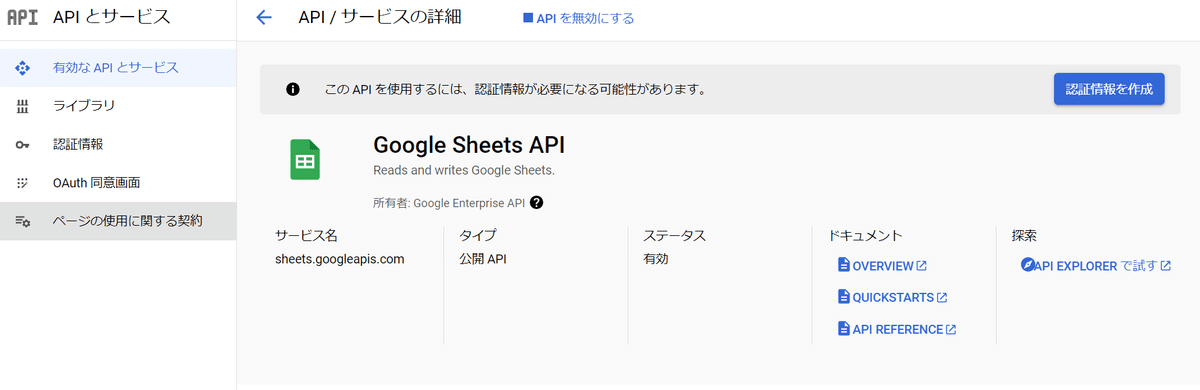Click the 認証情報を作成 button
This screenshot has width=1200, height=390.
(1109, 89)
